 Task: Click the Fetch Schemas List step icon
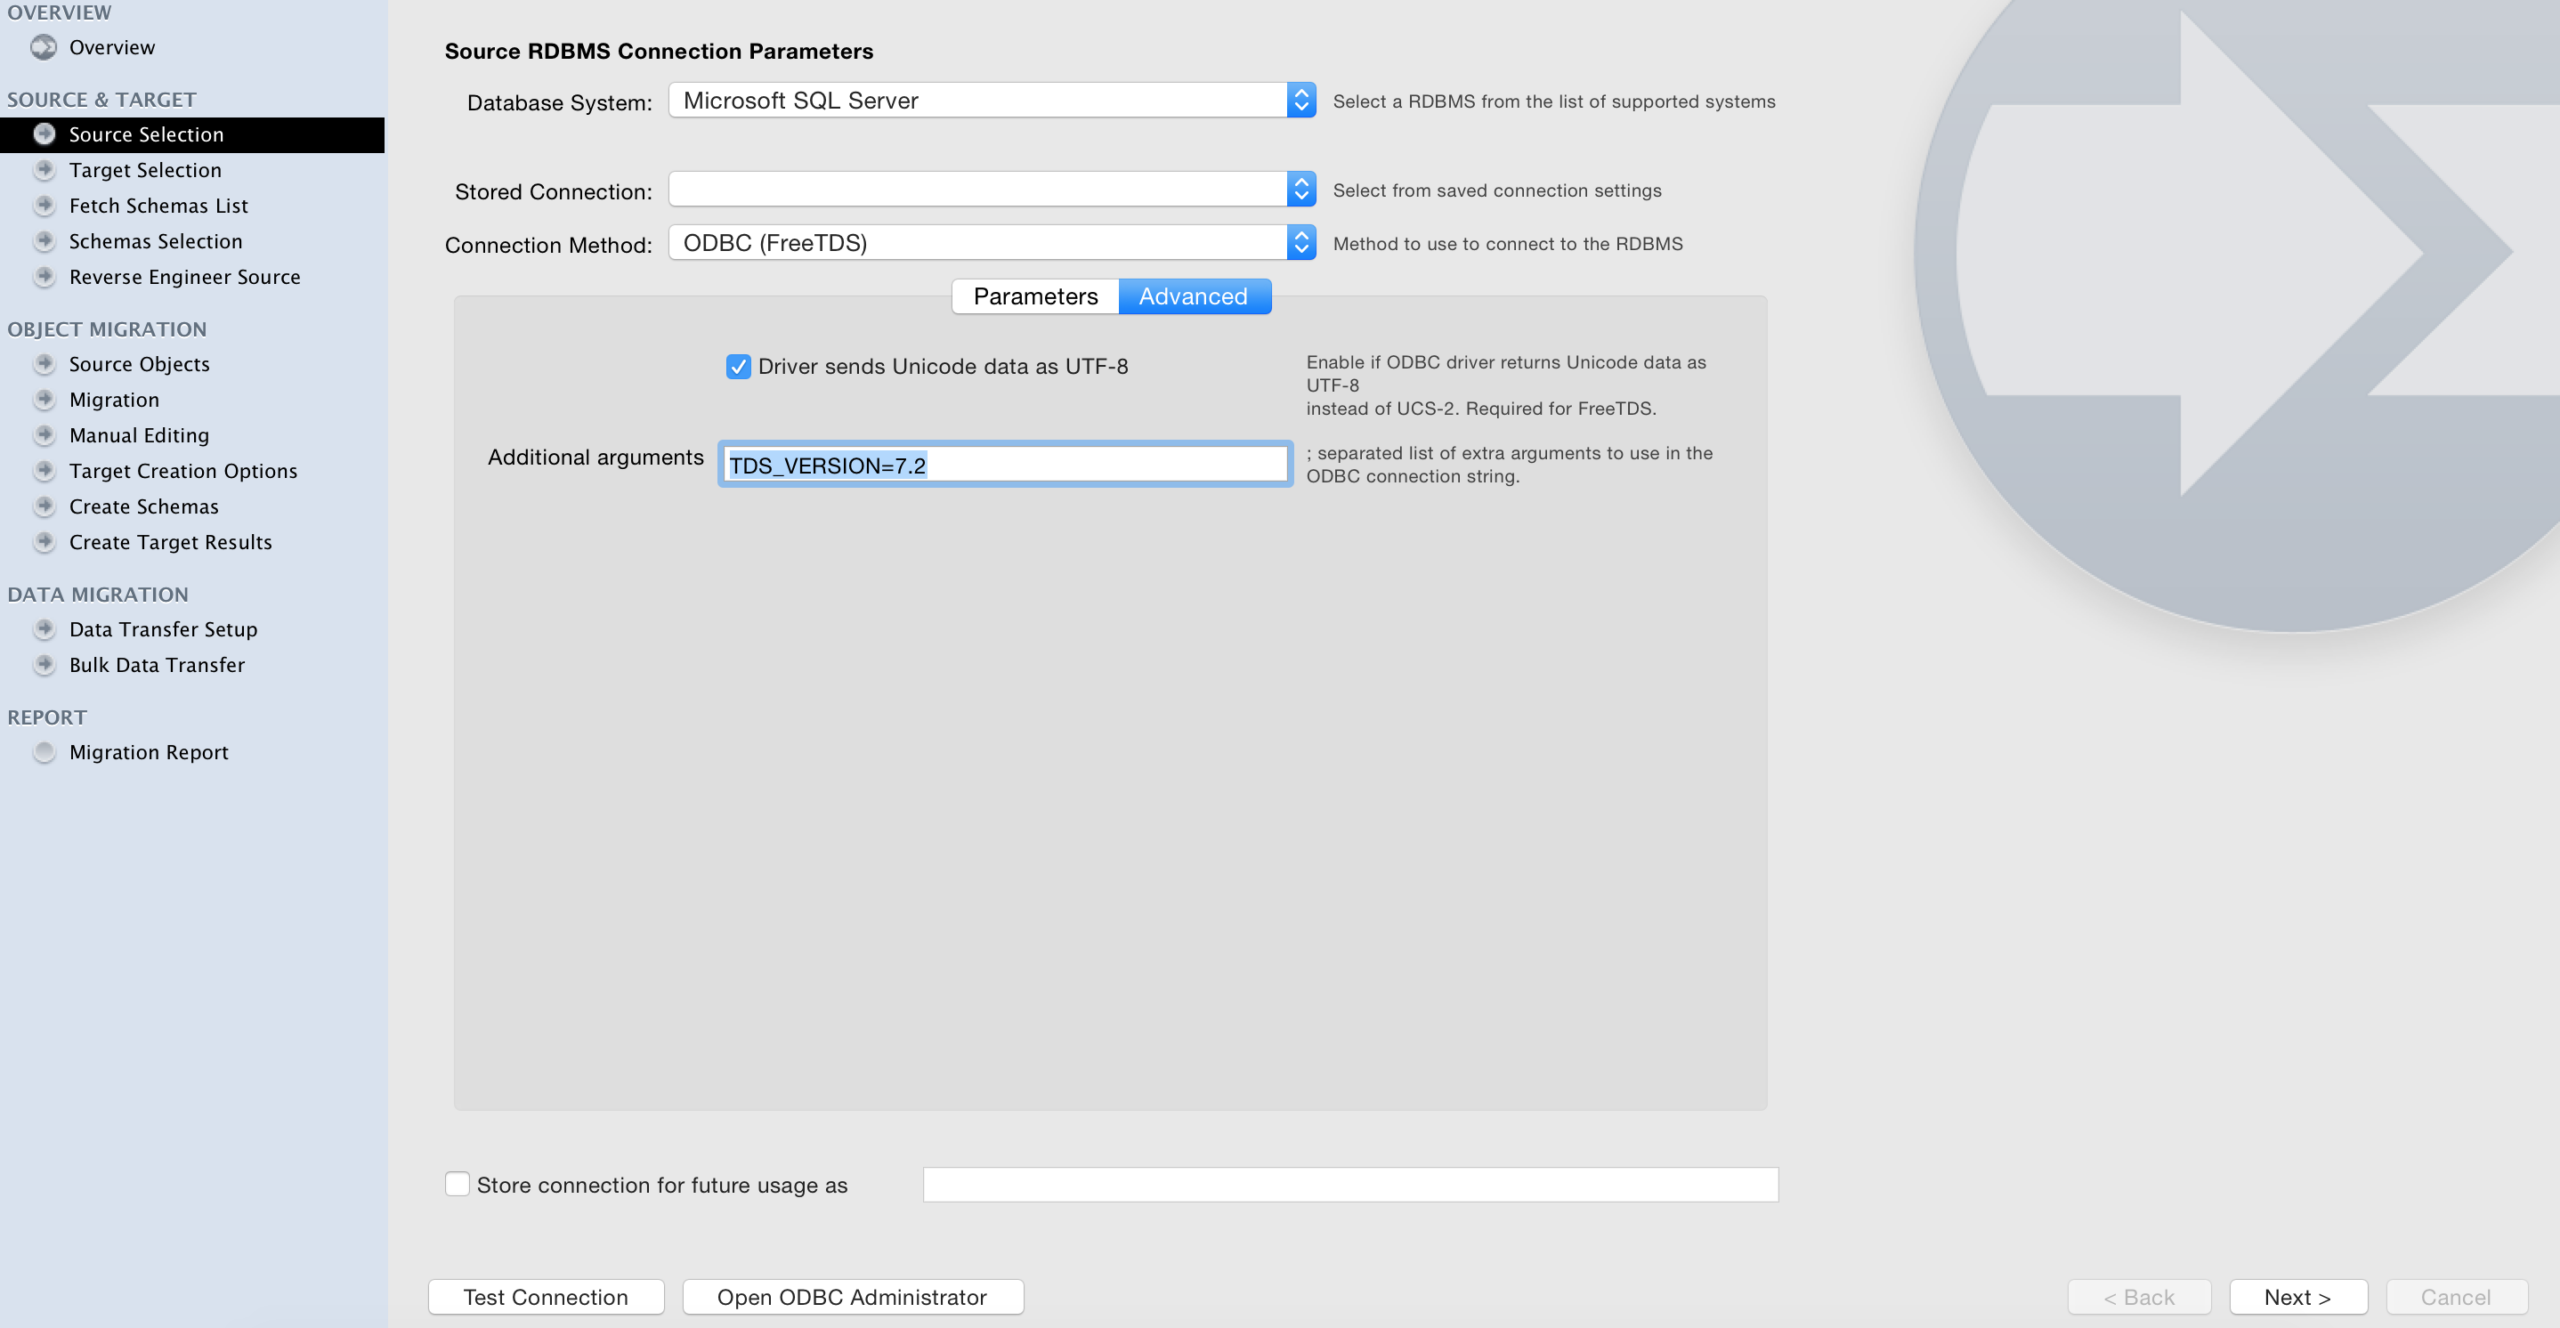pos(44,206)
